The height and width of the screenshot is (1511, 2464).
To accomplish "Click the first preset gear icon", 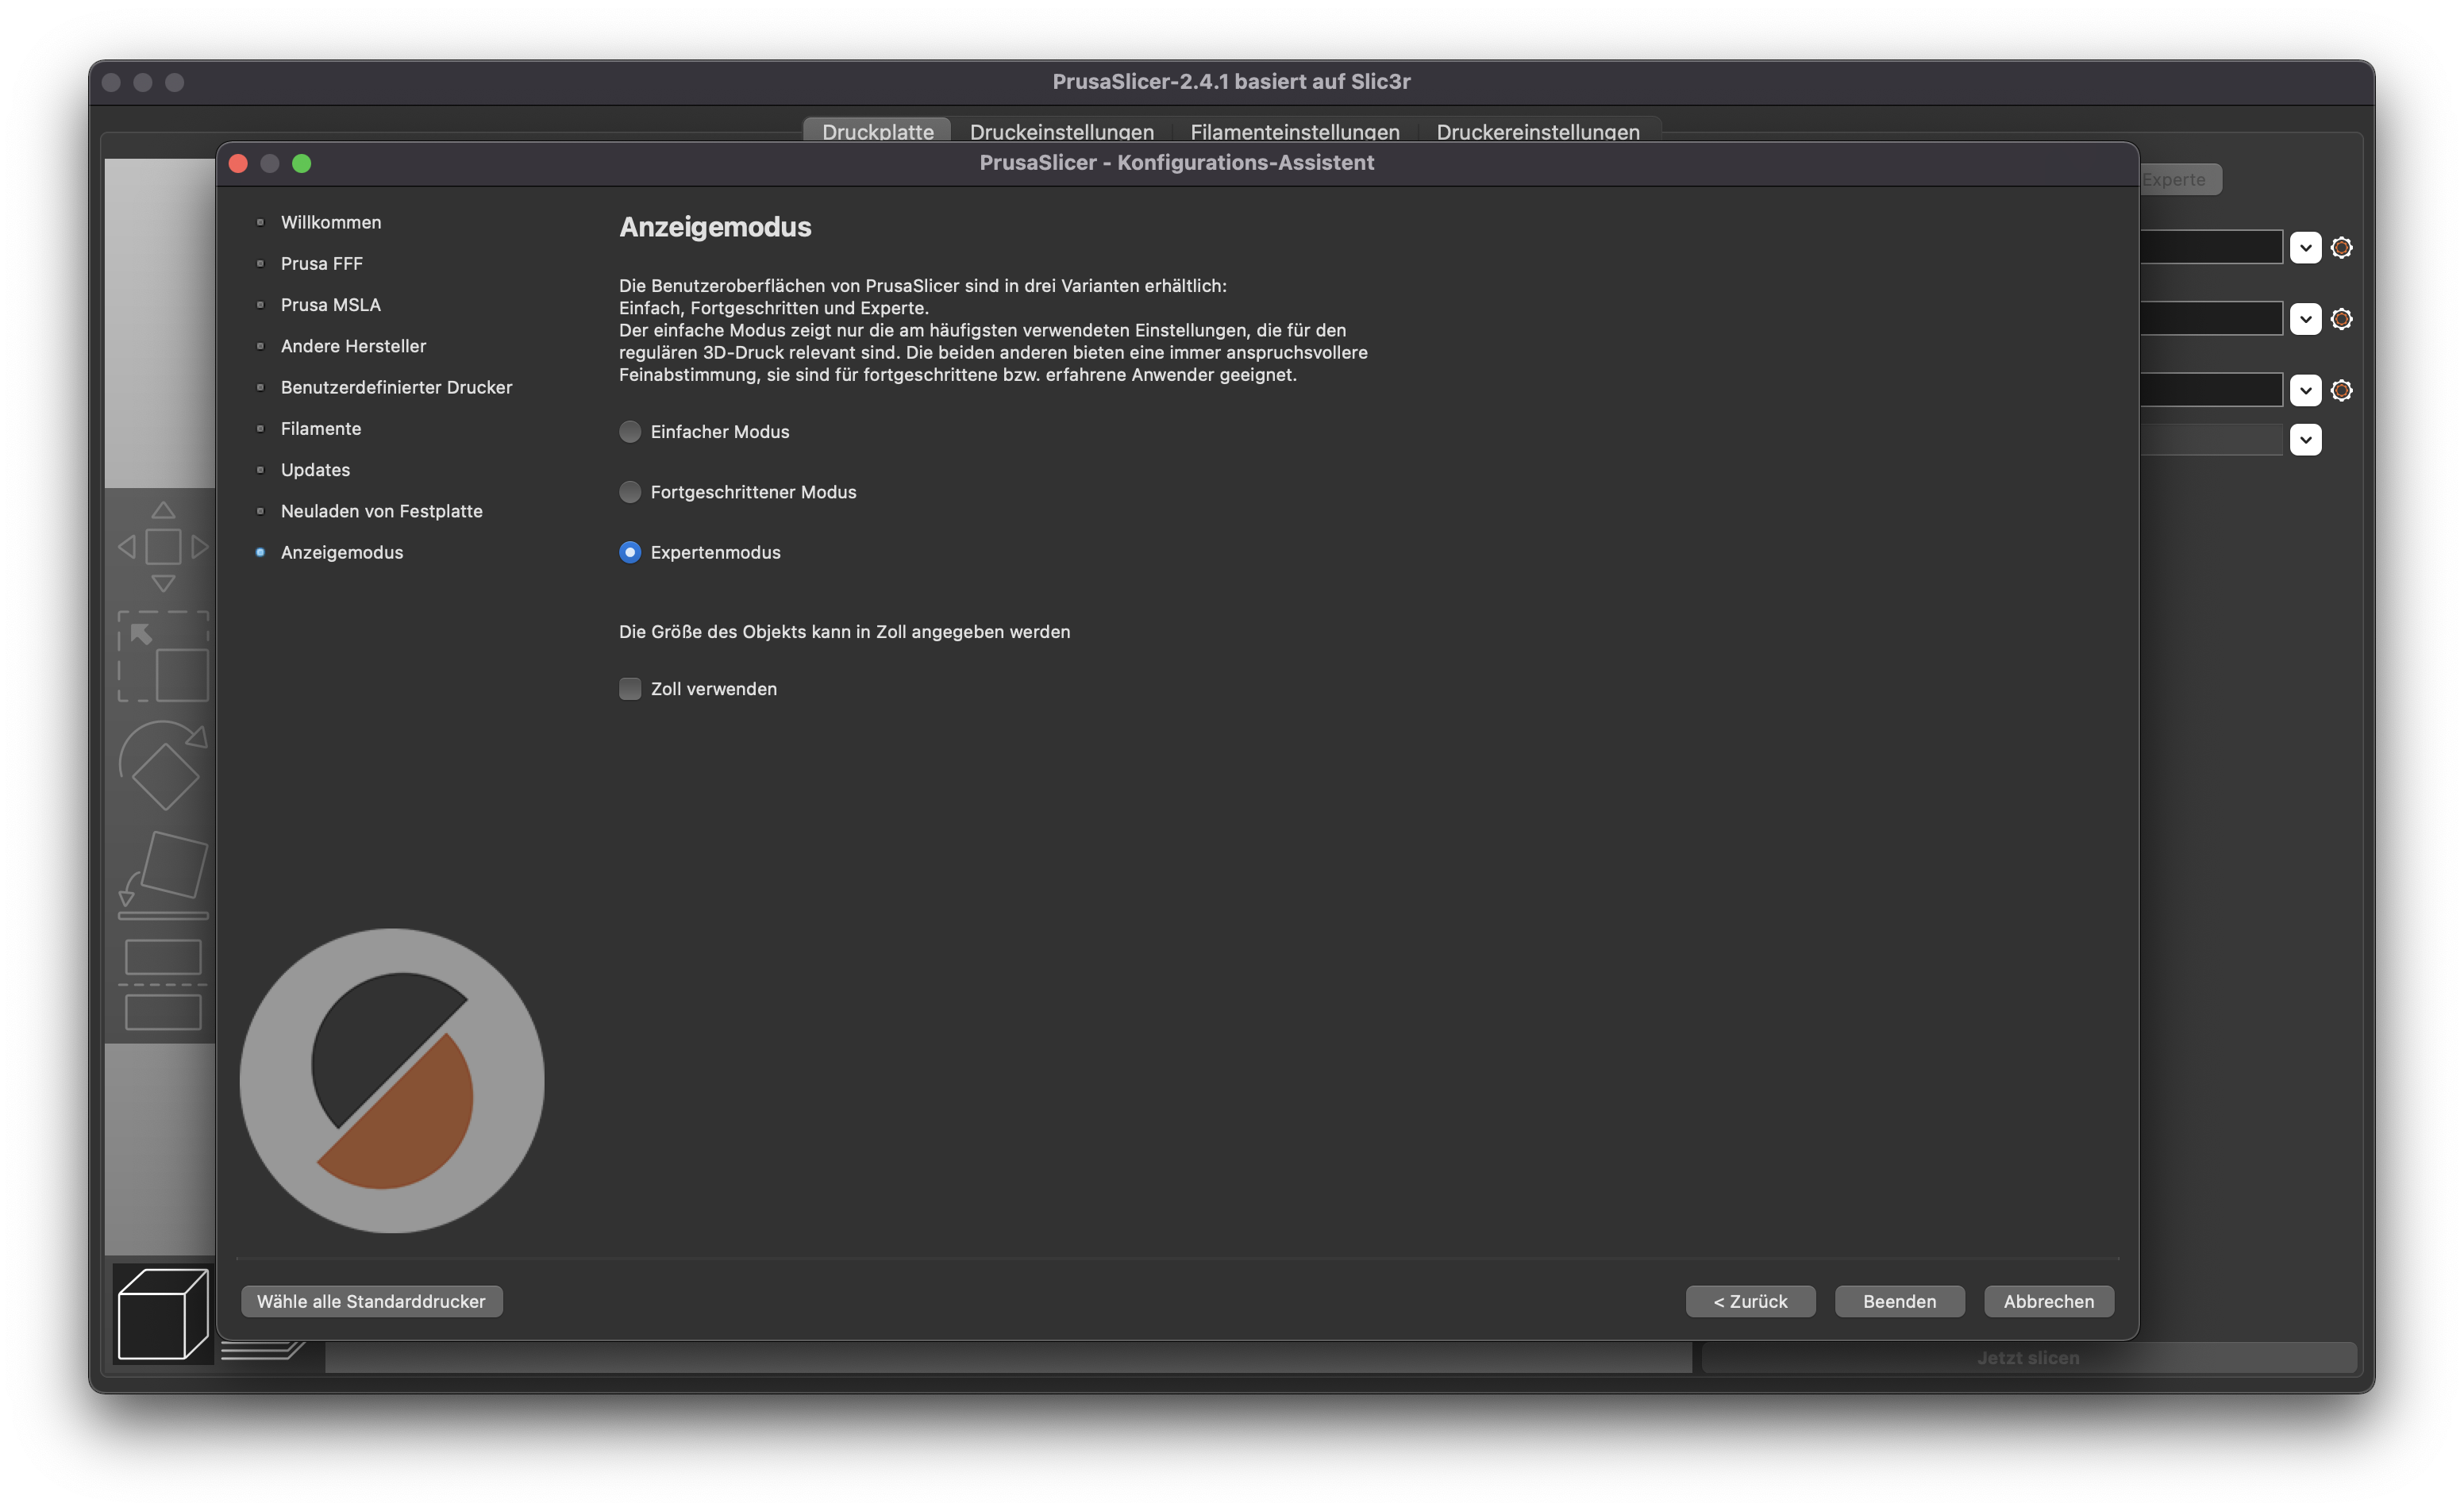I will (2341, 247).
